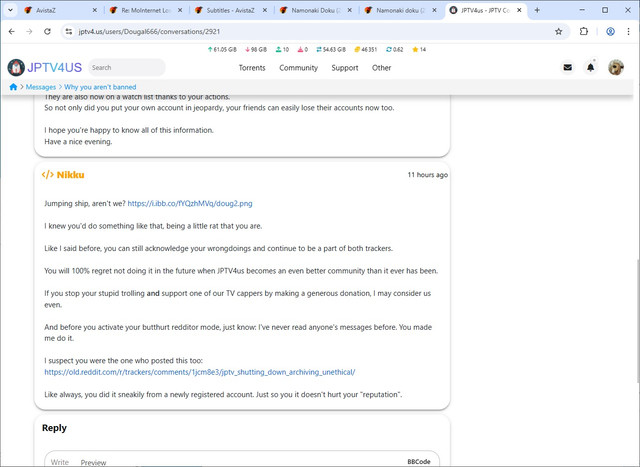640x467 pixels.
Task: Click the JPTV4US site logo
Action: [45, 67]
